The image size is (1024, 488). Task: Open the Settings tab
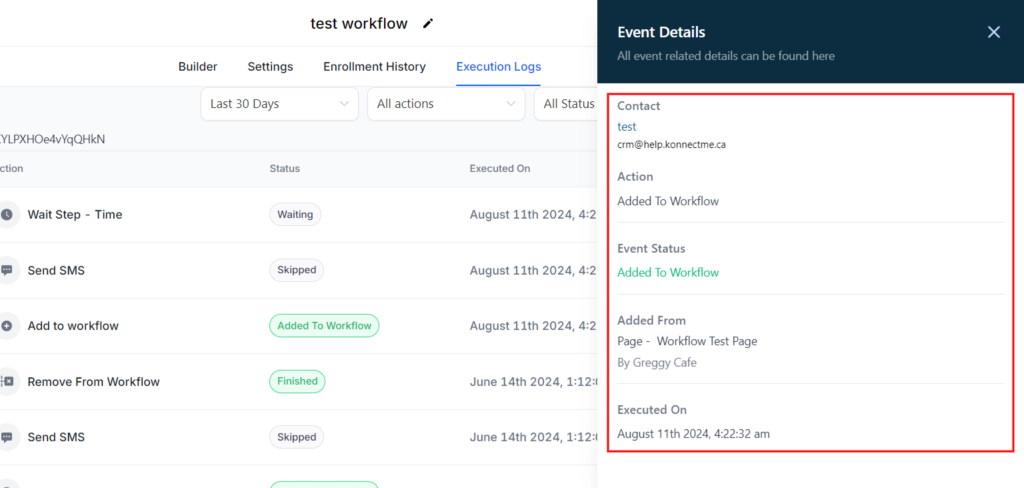(270, 67)
